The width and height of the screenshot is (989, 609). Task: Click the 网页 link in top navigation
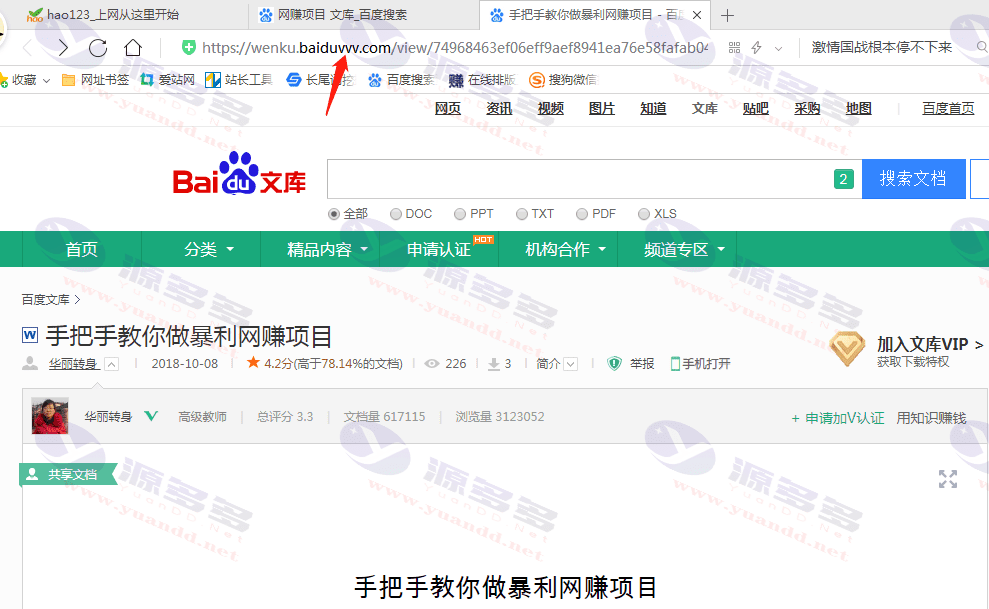[448, 108]
